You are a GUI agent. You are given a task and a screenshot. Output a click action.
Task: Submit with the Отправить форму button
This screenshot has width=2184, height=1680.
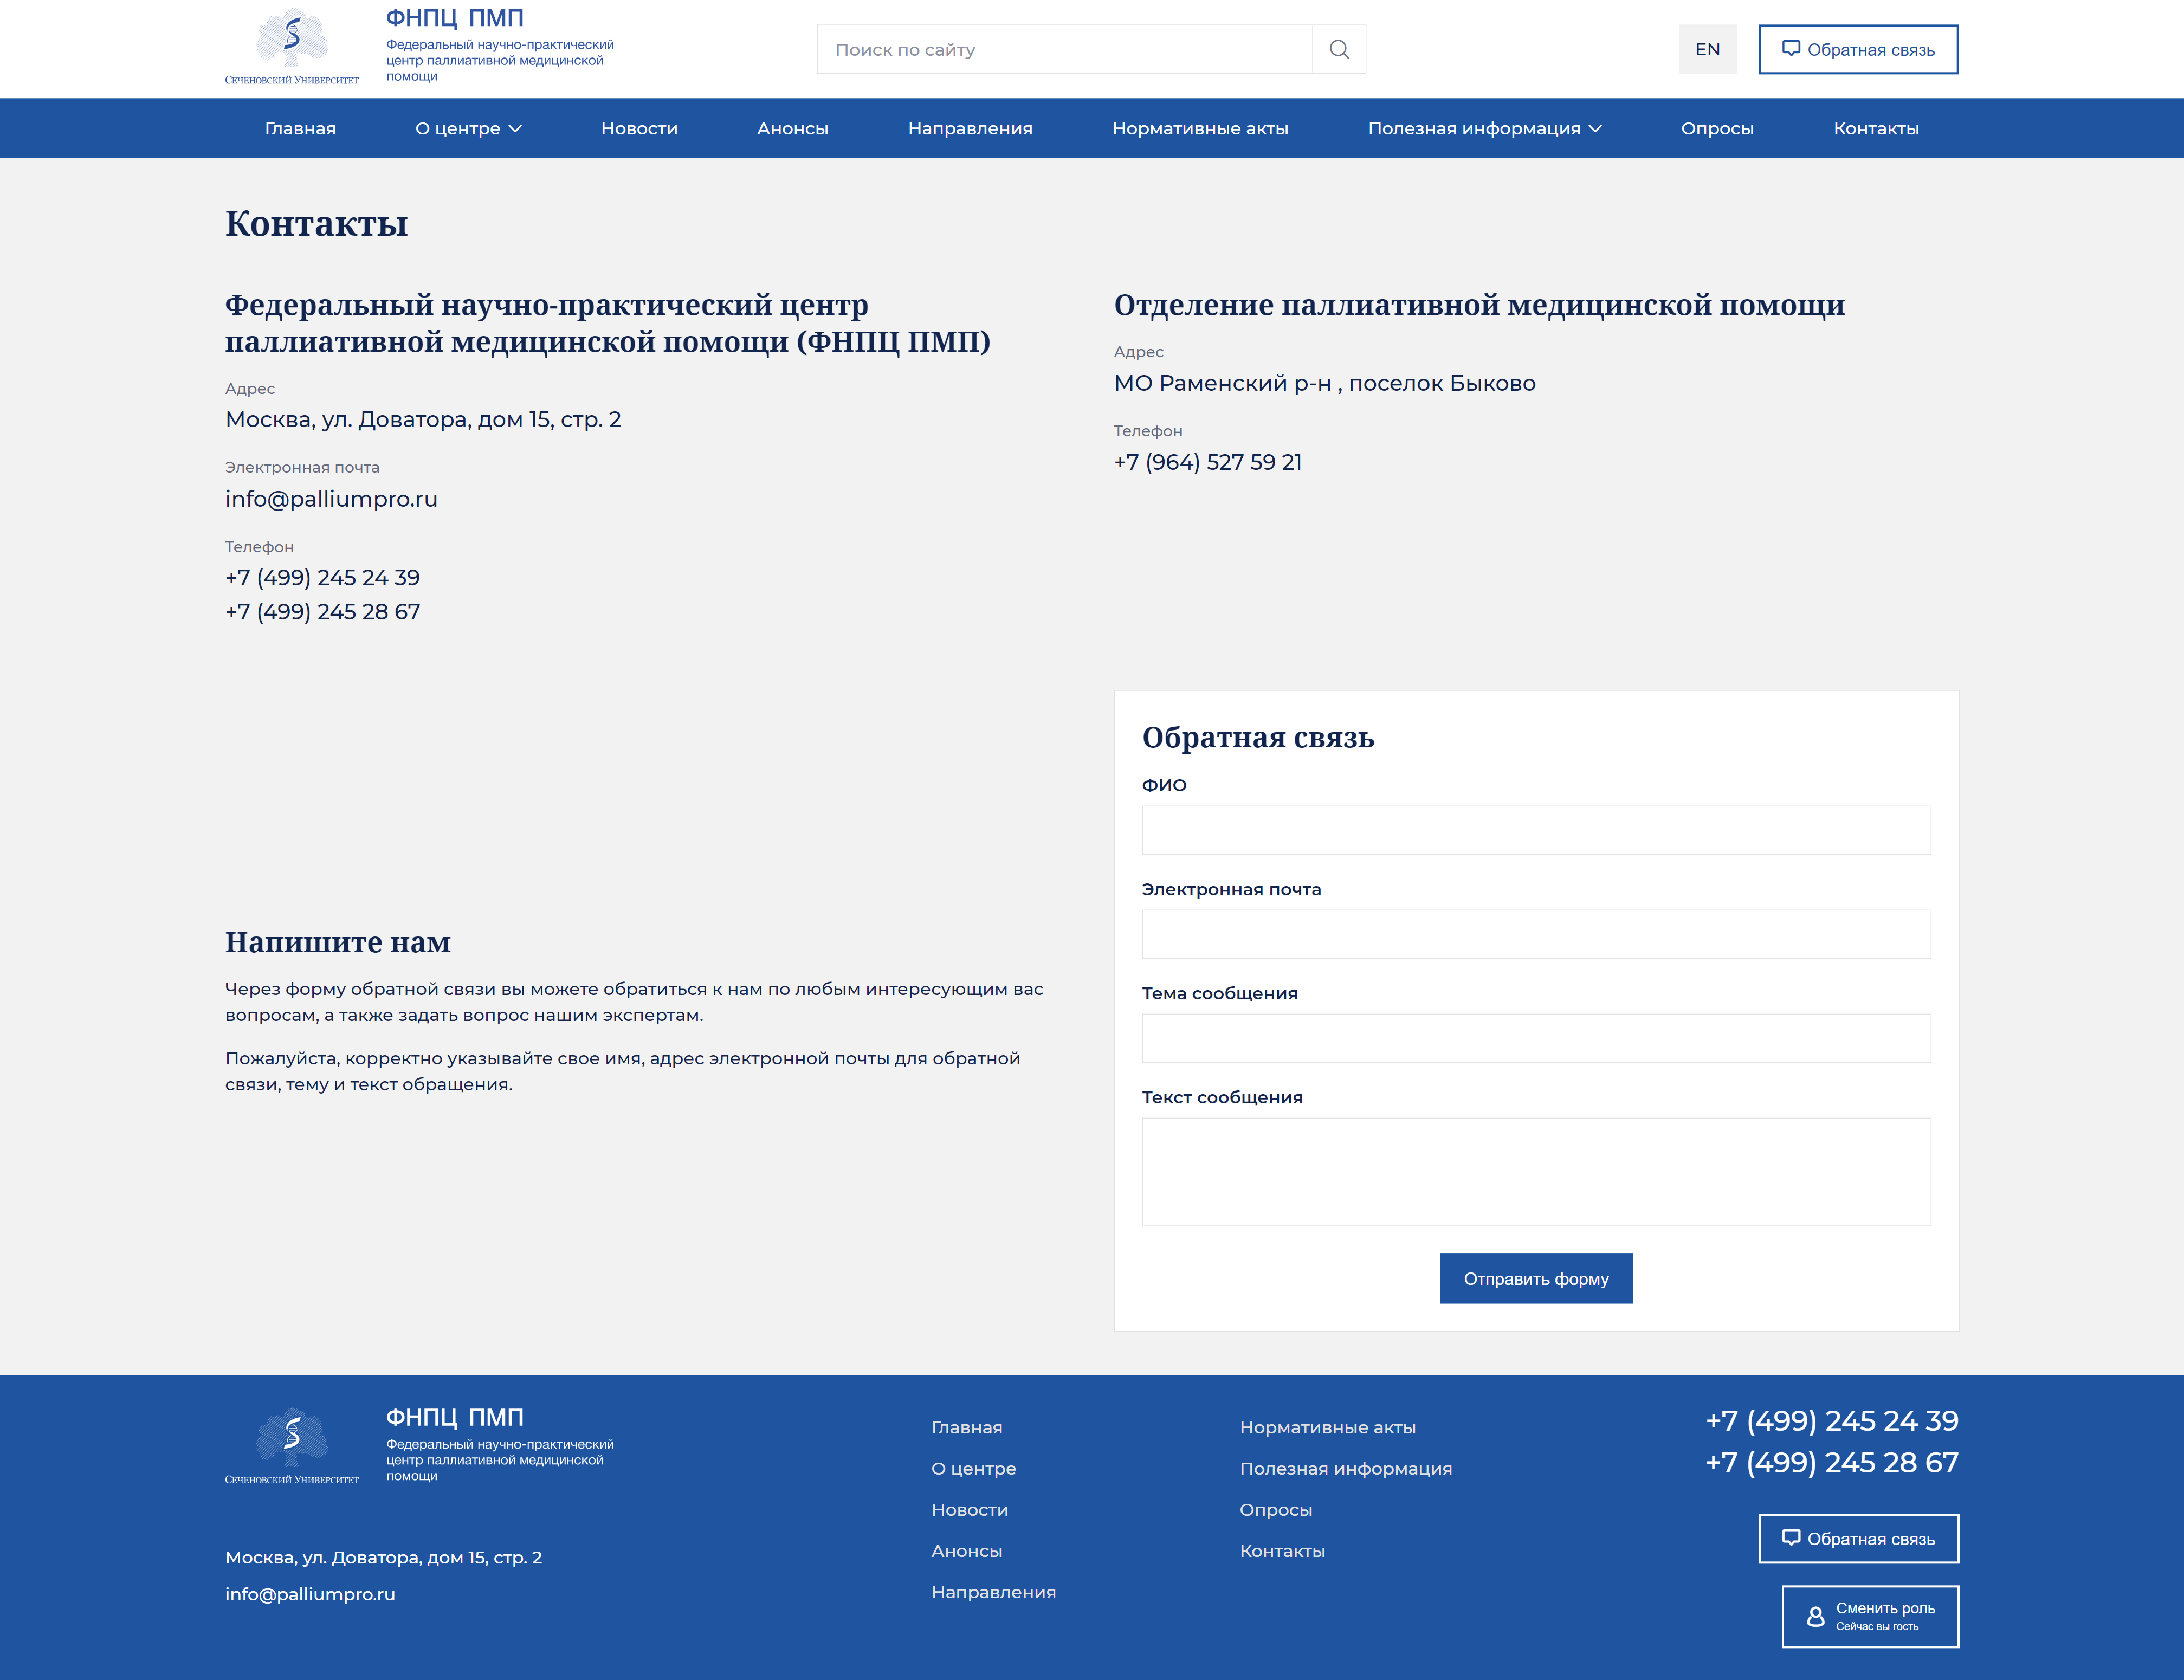click(x=1536, y=1278)
